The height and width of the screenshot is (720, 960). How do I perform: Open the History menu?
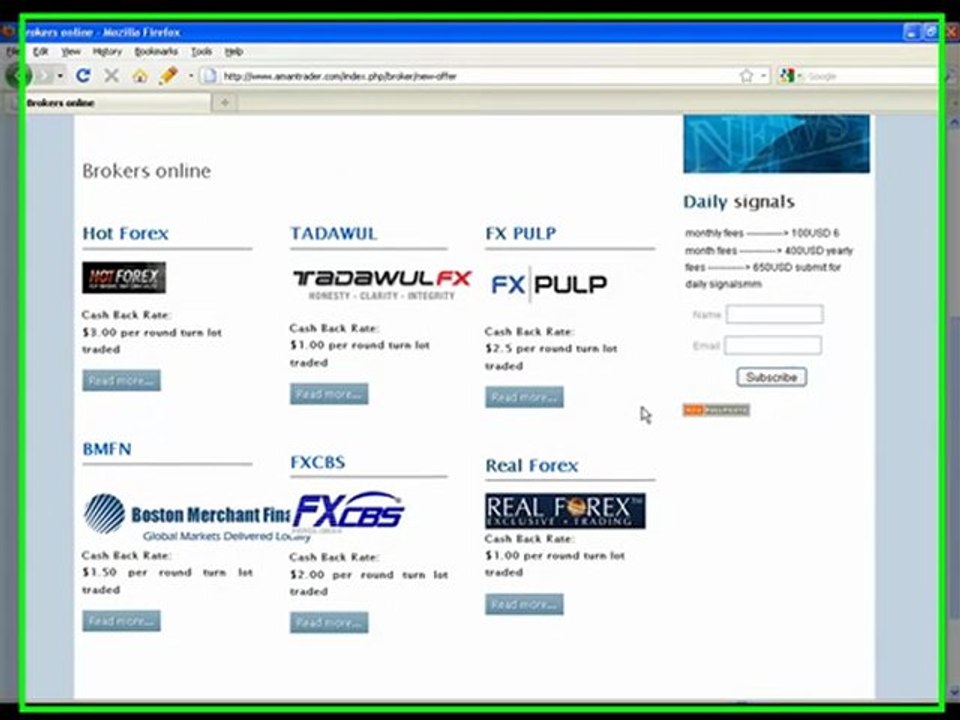coord(107,51)
